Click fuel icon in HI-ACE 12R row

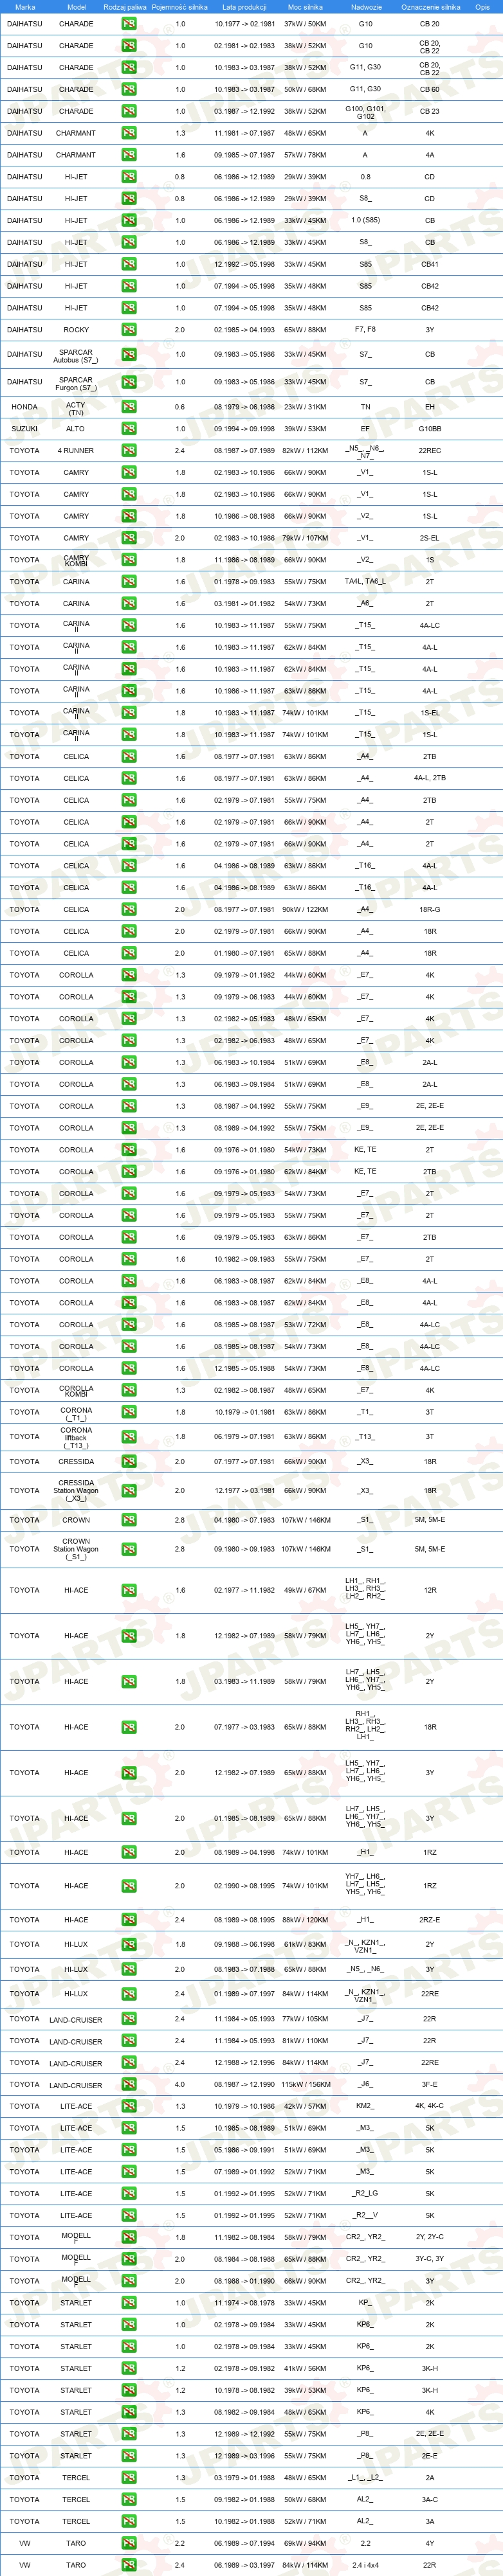[x=129, y=1590]
